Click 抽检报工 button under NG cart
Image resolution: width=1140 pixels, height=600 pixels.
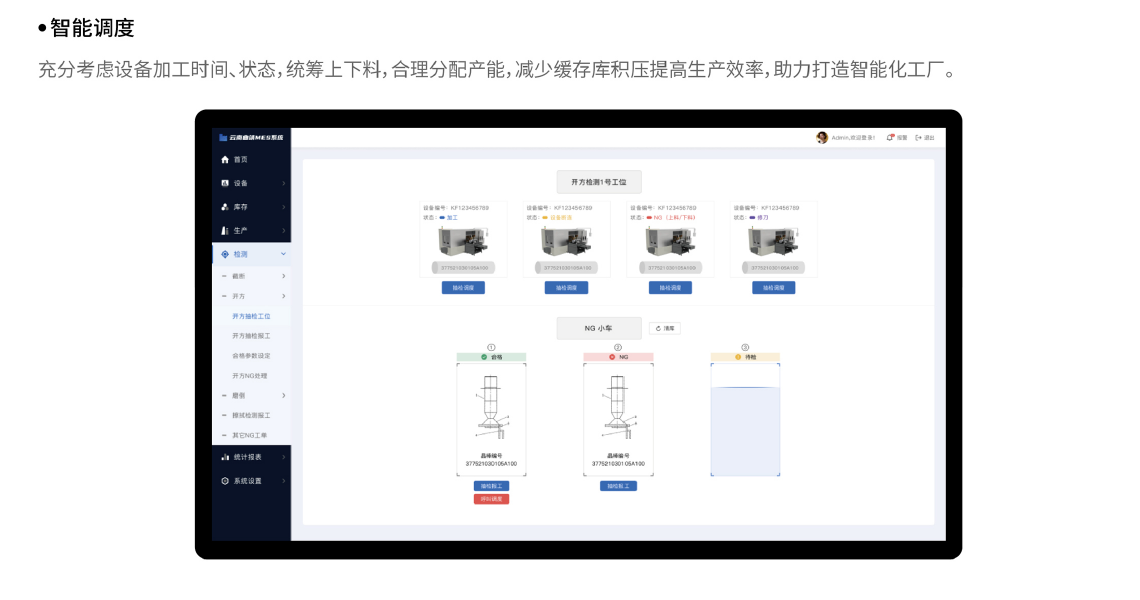tap(618, 486)
